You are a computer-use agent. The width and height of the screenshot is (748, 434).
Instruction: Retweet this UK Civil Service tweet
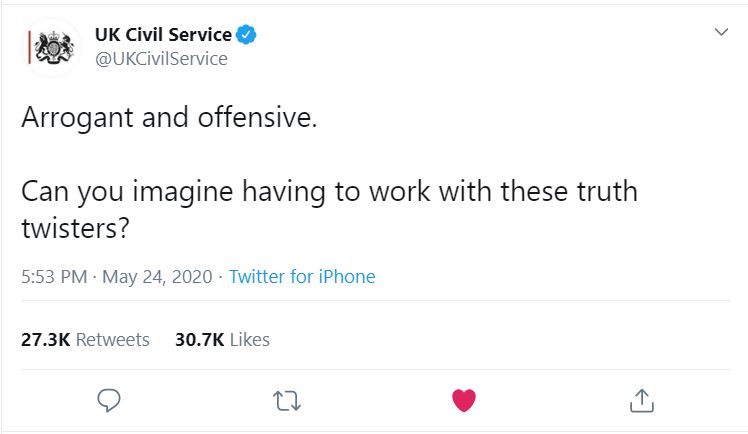[286, 400]
